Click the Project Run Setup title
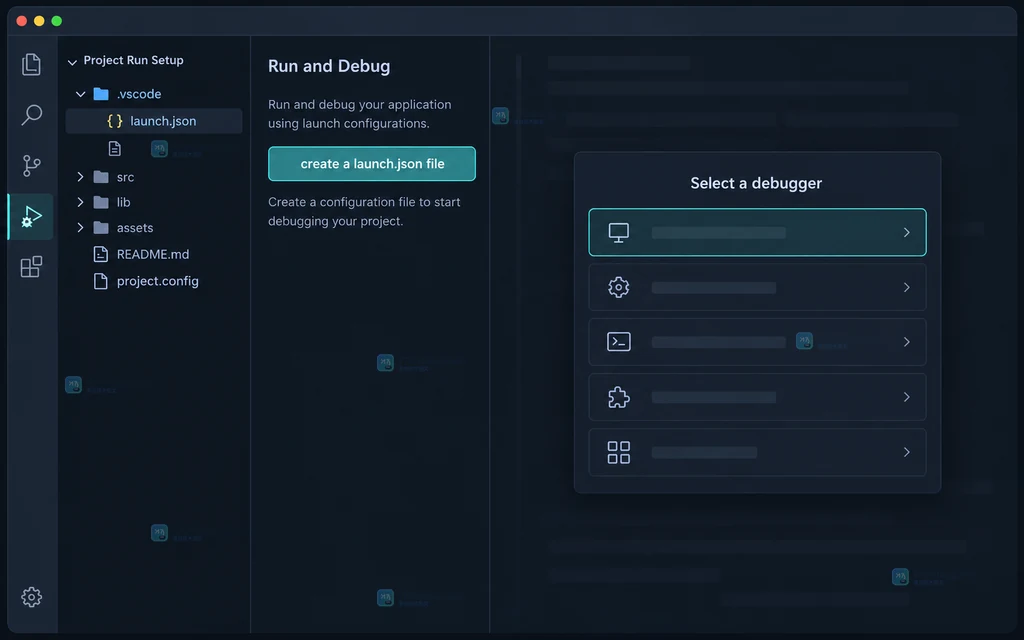 point(133,60)
